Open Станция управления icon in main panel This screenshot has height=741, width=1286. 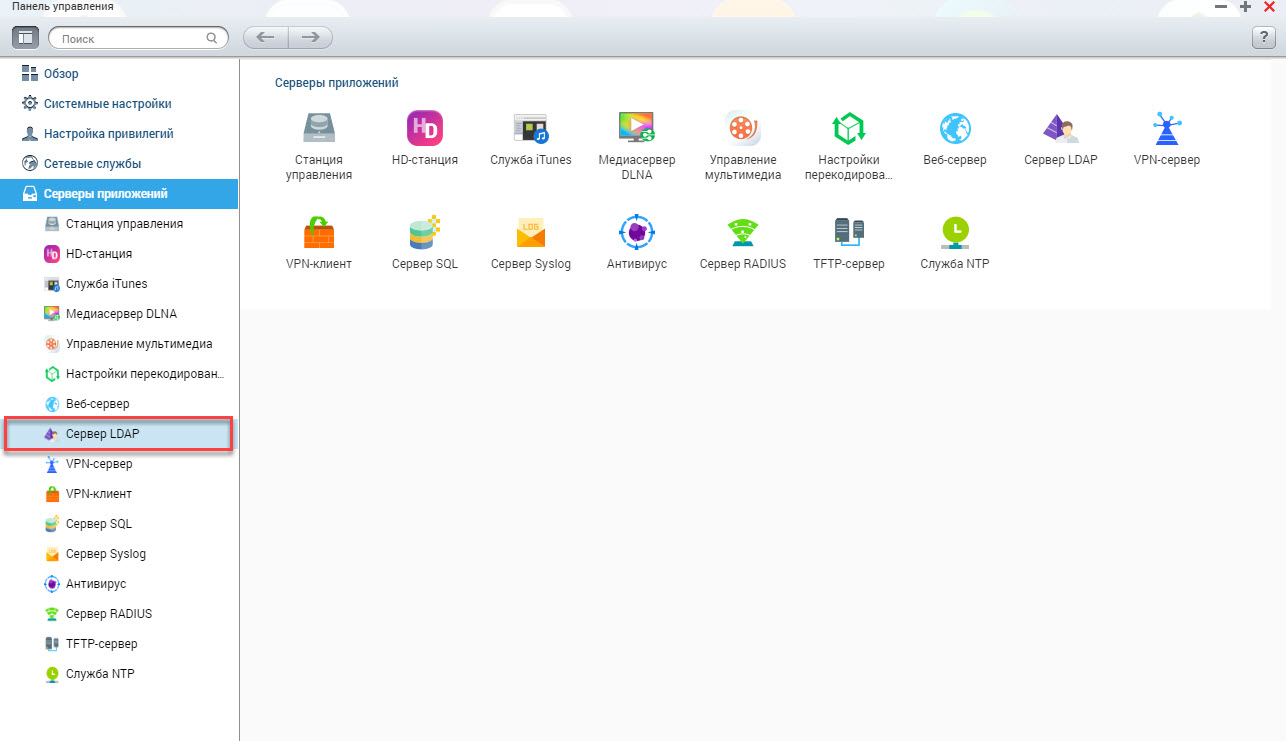319,128
